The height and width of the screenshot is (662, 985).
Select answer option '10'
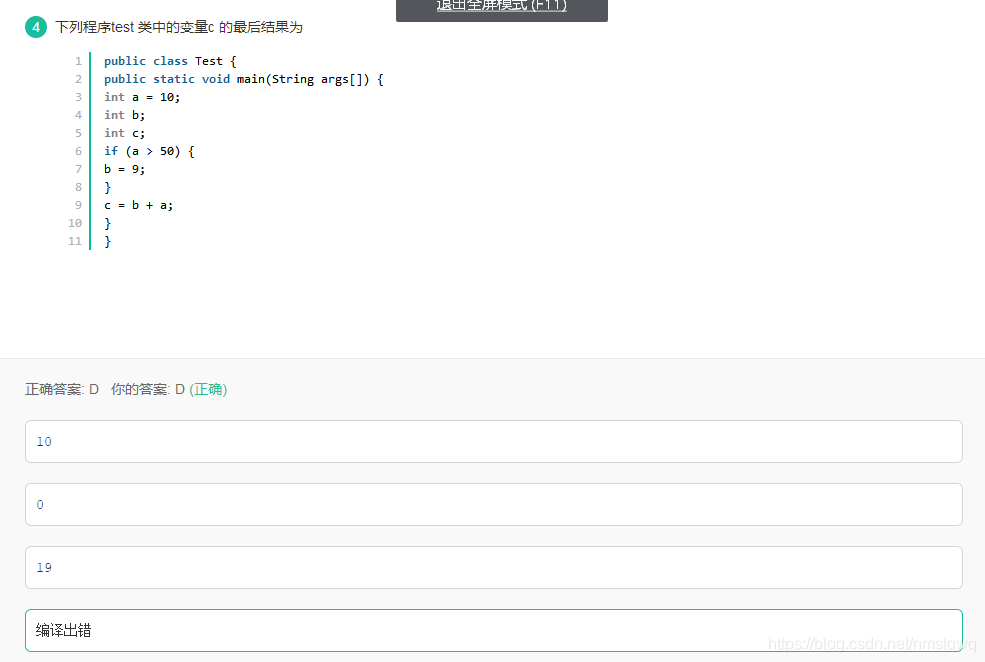(494, 442)
